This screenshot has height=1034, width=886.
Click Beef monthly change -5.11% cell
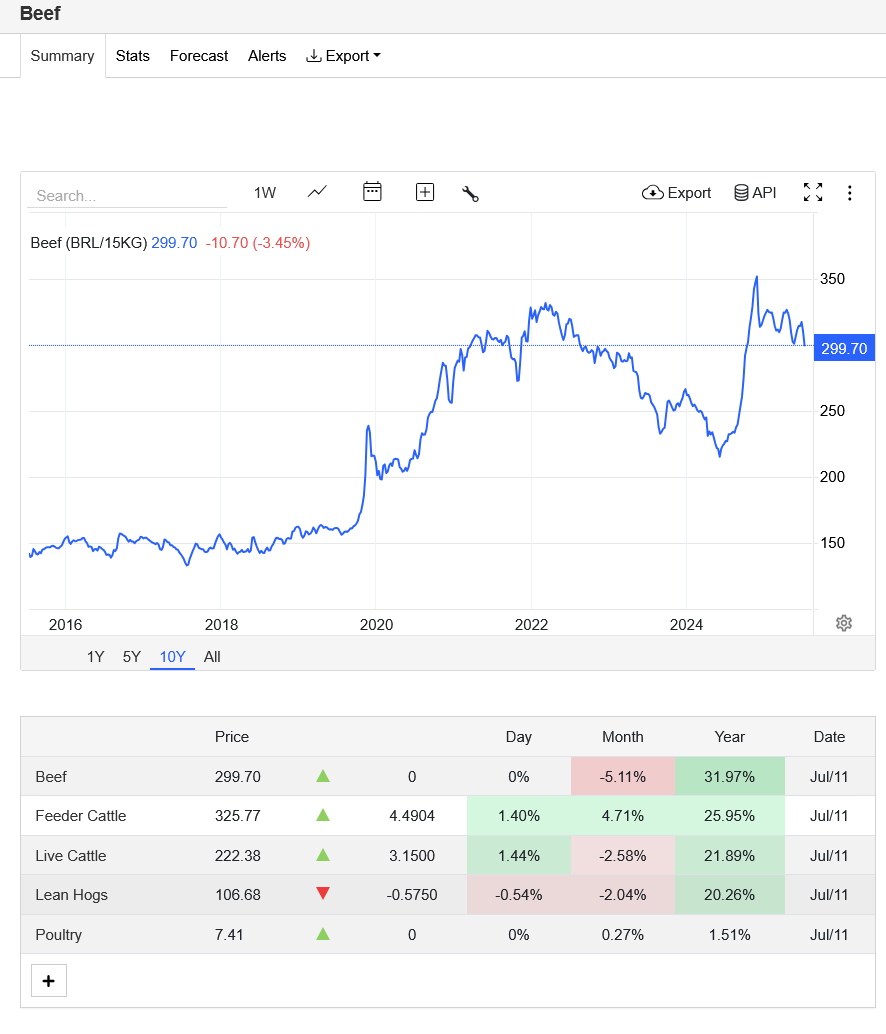(623, 776)
